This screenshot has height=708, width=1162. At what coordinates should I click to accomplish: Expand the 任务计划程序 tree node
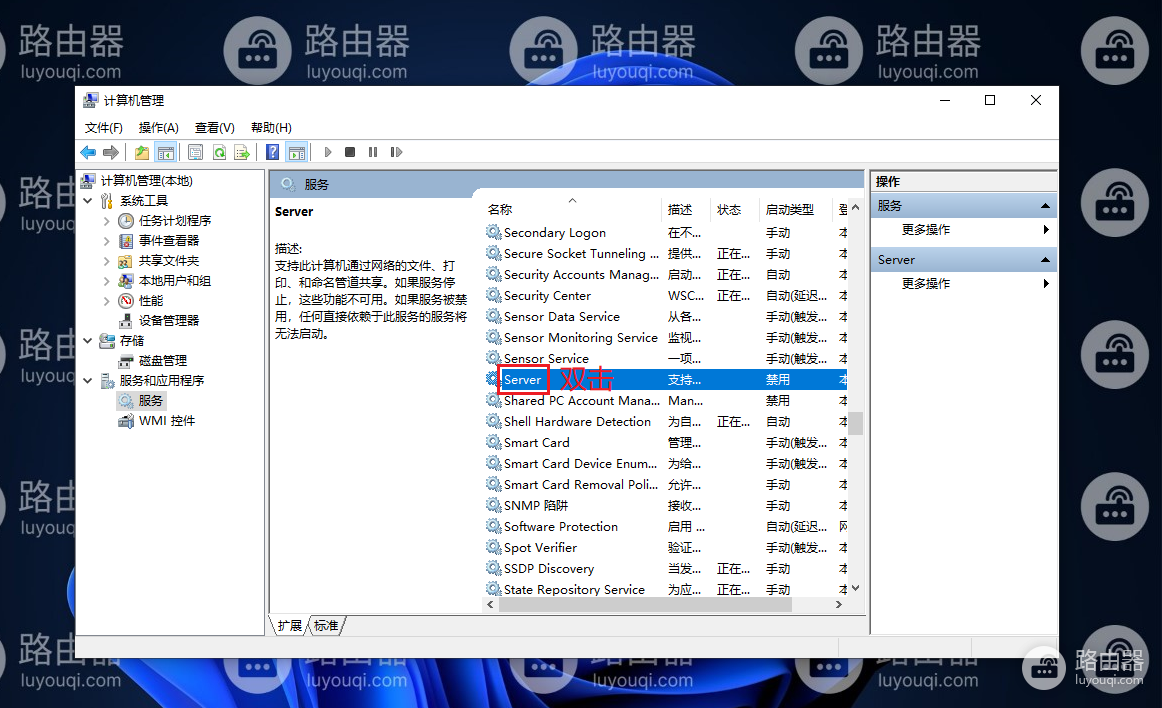click(107, 221)
